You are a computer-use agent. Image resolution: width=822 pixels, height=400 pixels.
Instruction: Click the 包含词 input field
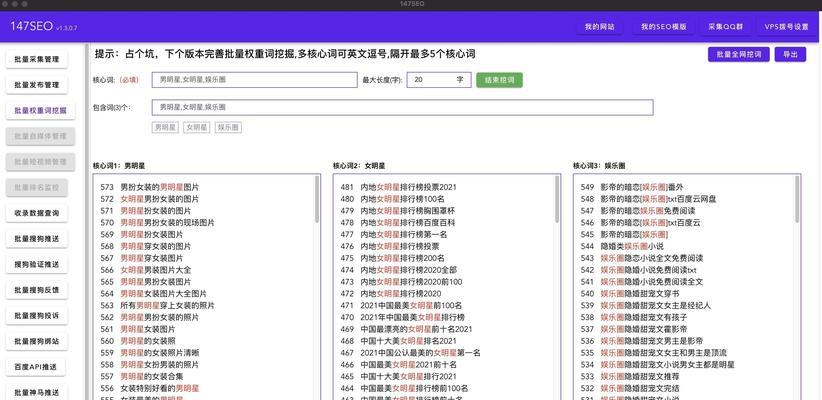coord(402,107)
